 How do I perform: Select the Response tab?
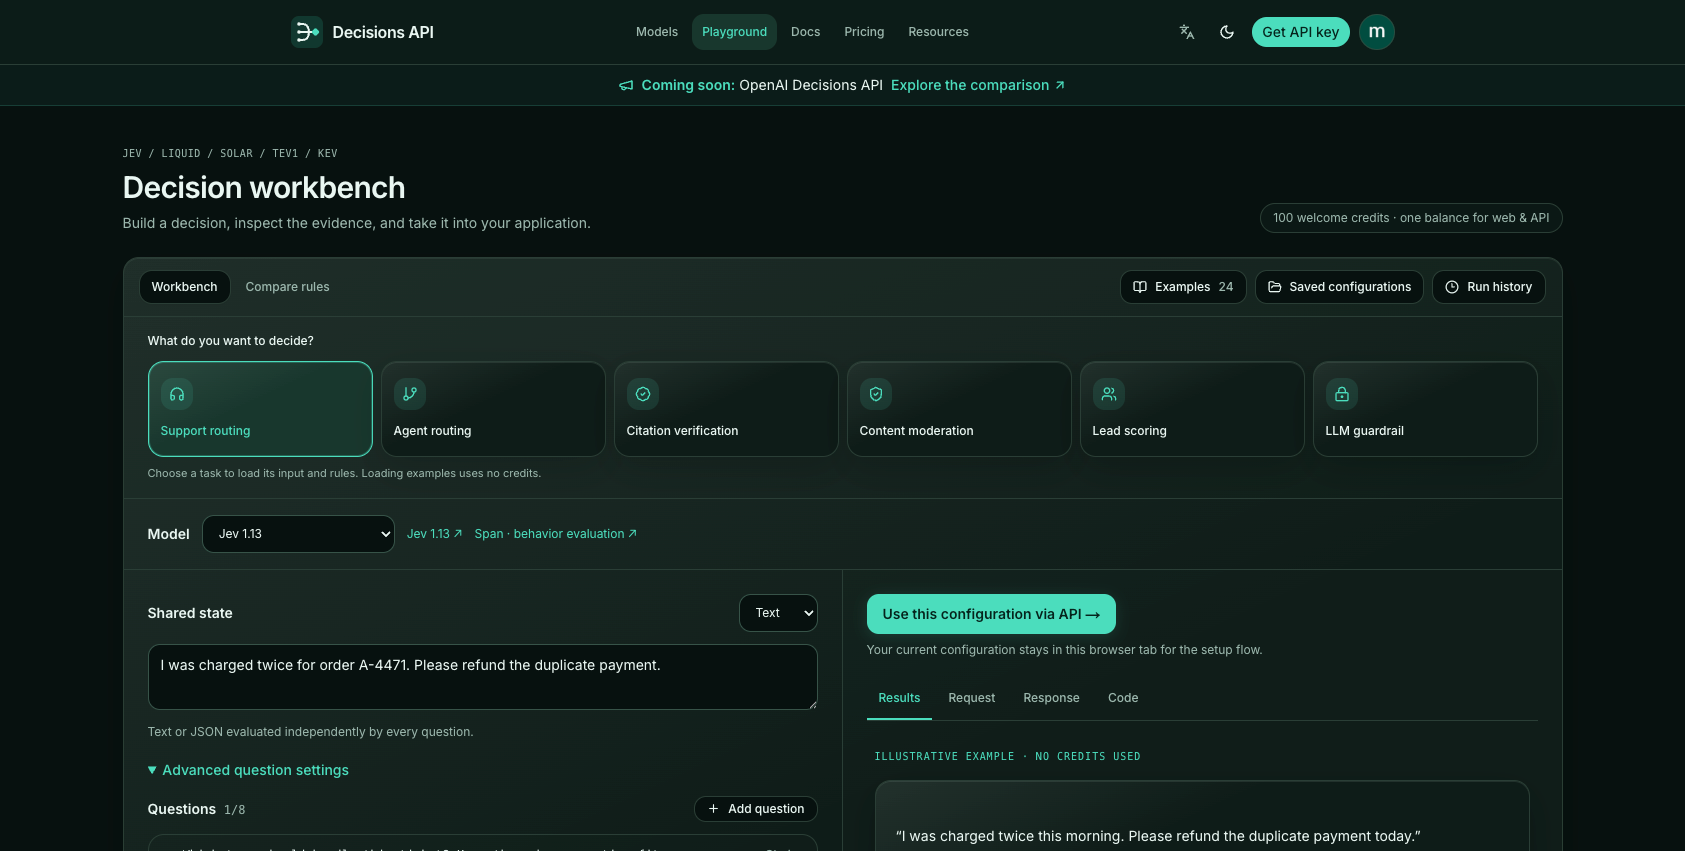[x=1051, y=698]
